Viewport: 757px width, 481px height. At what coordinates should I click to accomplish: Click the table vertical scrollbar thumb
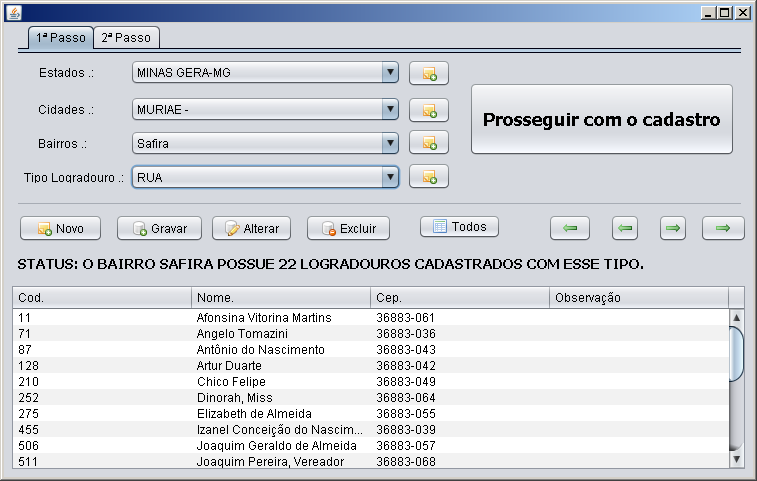(736, 354)
